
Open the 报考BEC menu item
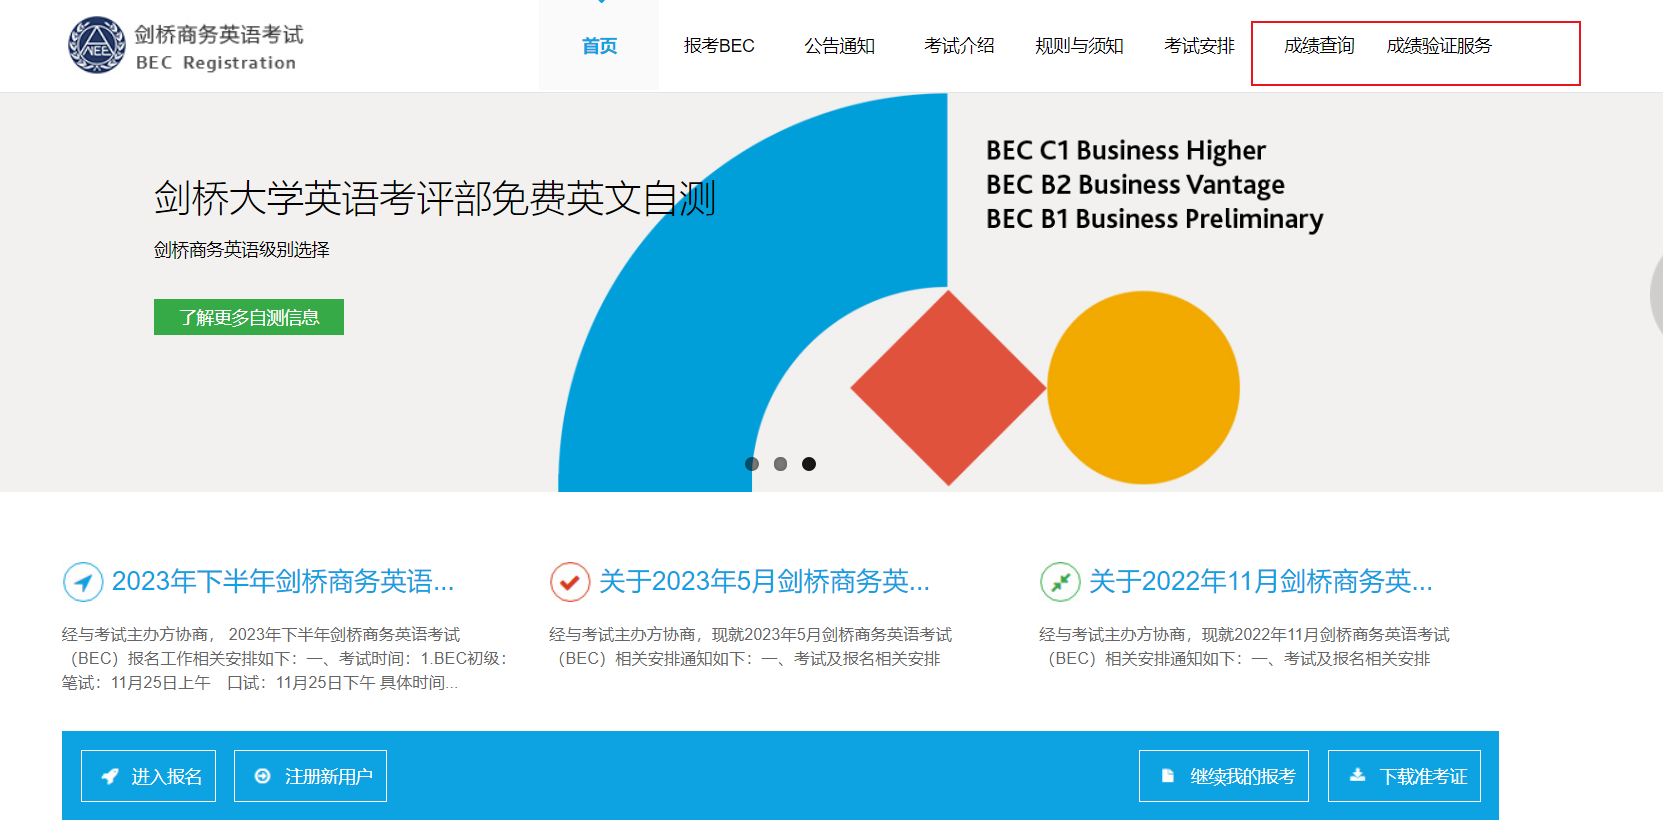[x=719, y=46]
